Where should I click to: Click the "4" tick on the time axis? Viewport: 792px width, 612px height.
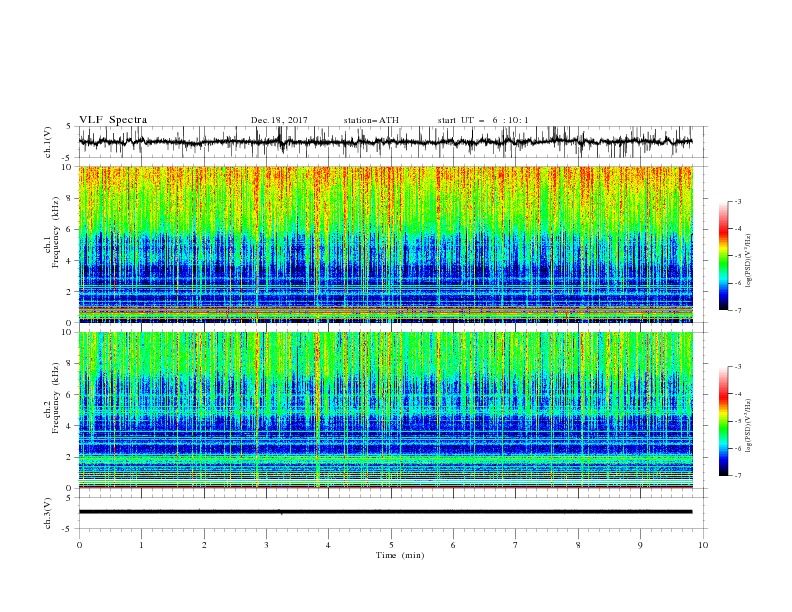(x=329, y=545)
